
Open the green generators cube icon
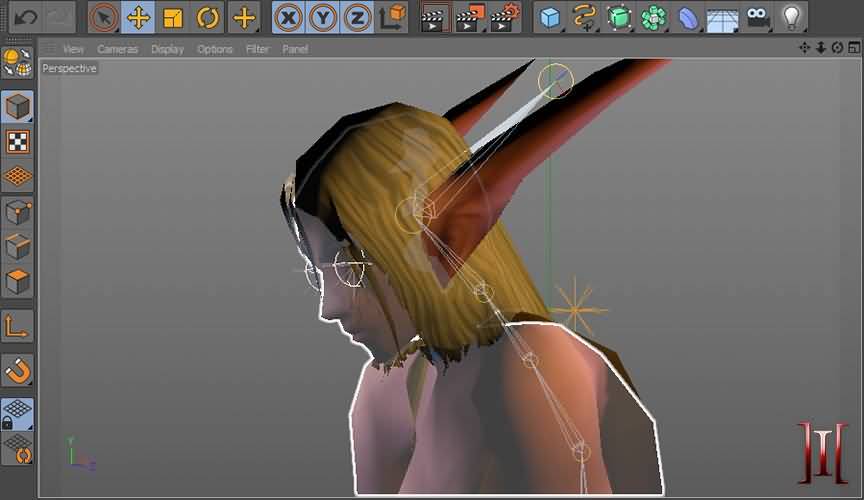(619, 18)
